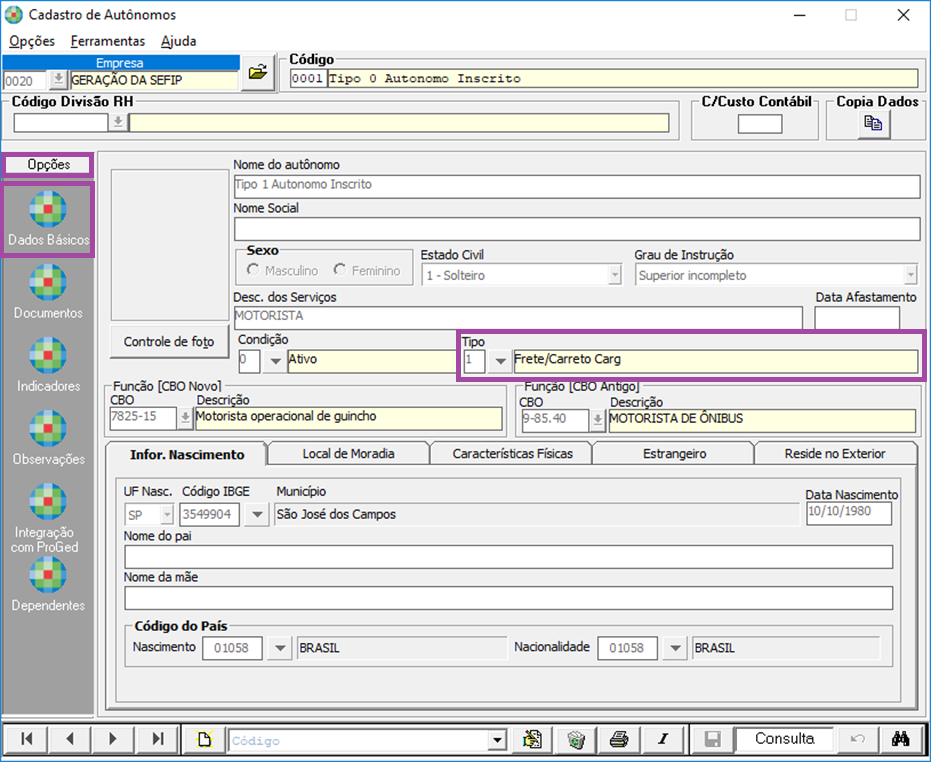The height and width of the screenshot is (762, 931).
Task: Click the Opções sidebar header button
Action: point(48,165)
